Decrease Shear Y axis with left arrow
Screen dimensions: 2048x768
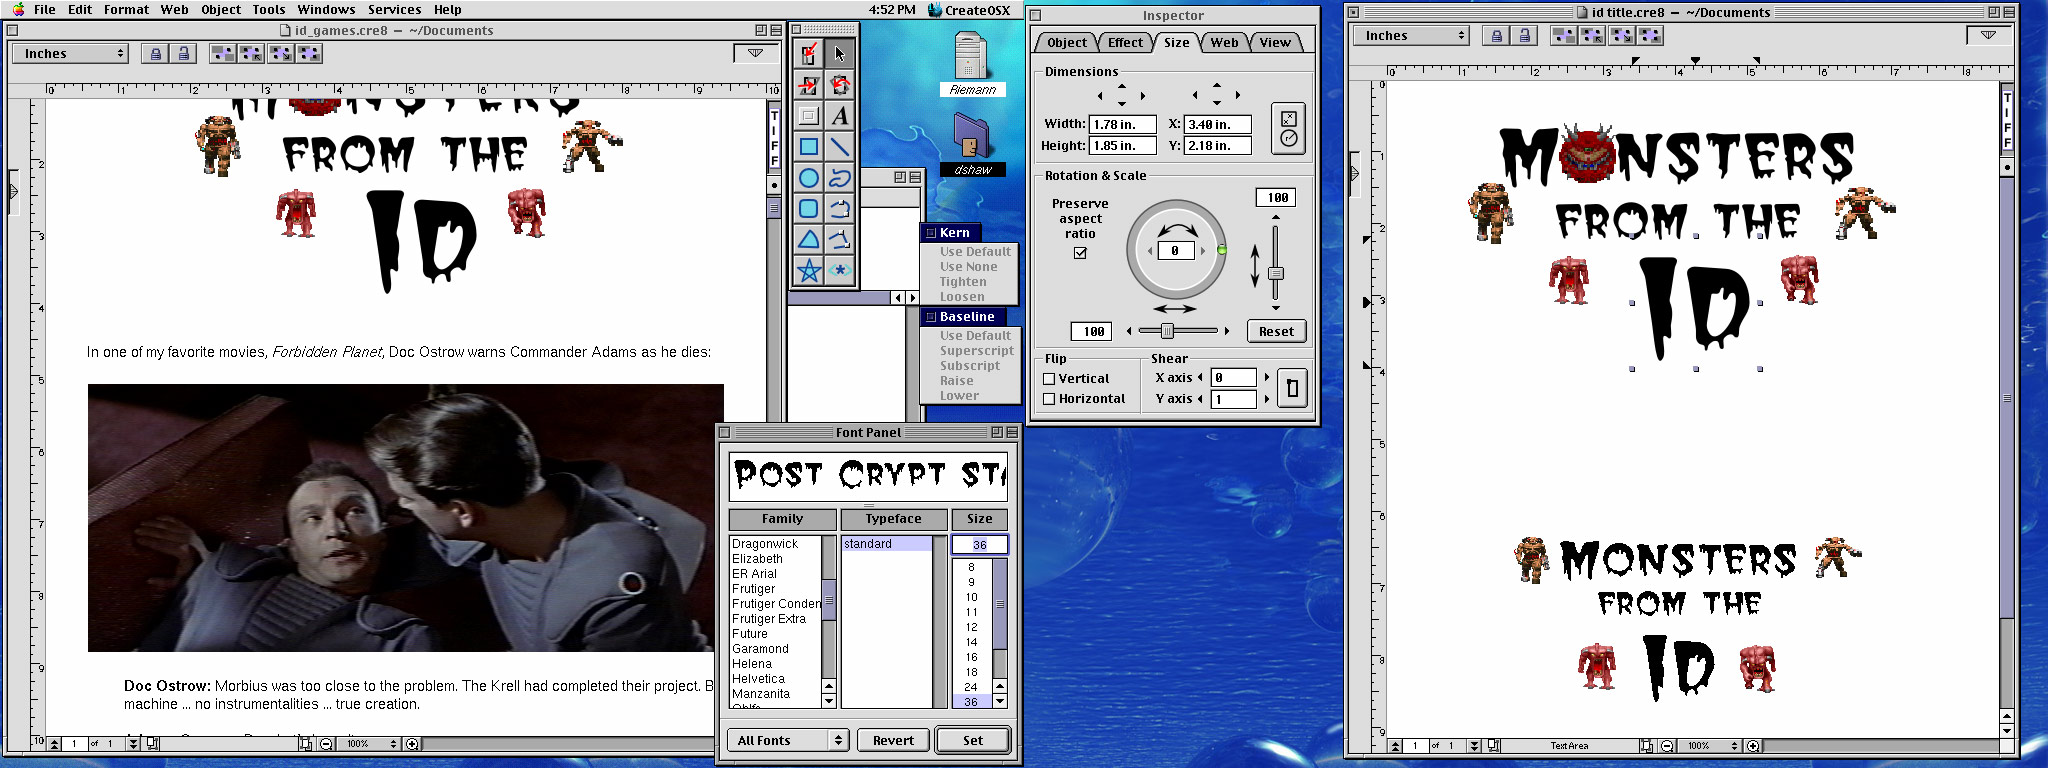click(x=1200, y=399)
